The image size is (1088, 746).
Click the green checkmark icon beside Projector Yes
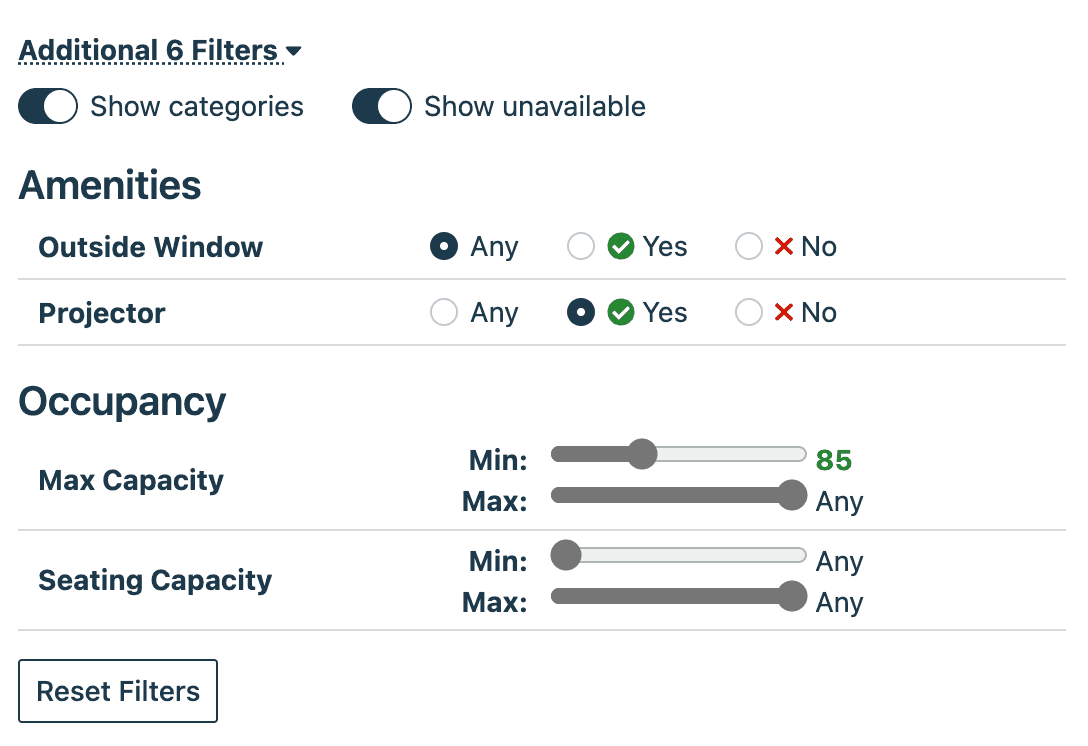(x=620, y=312)
